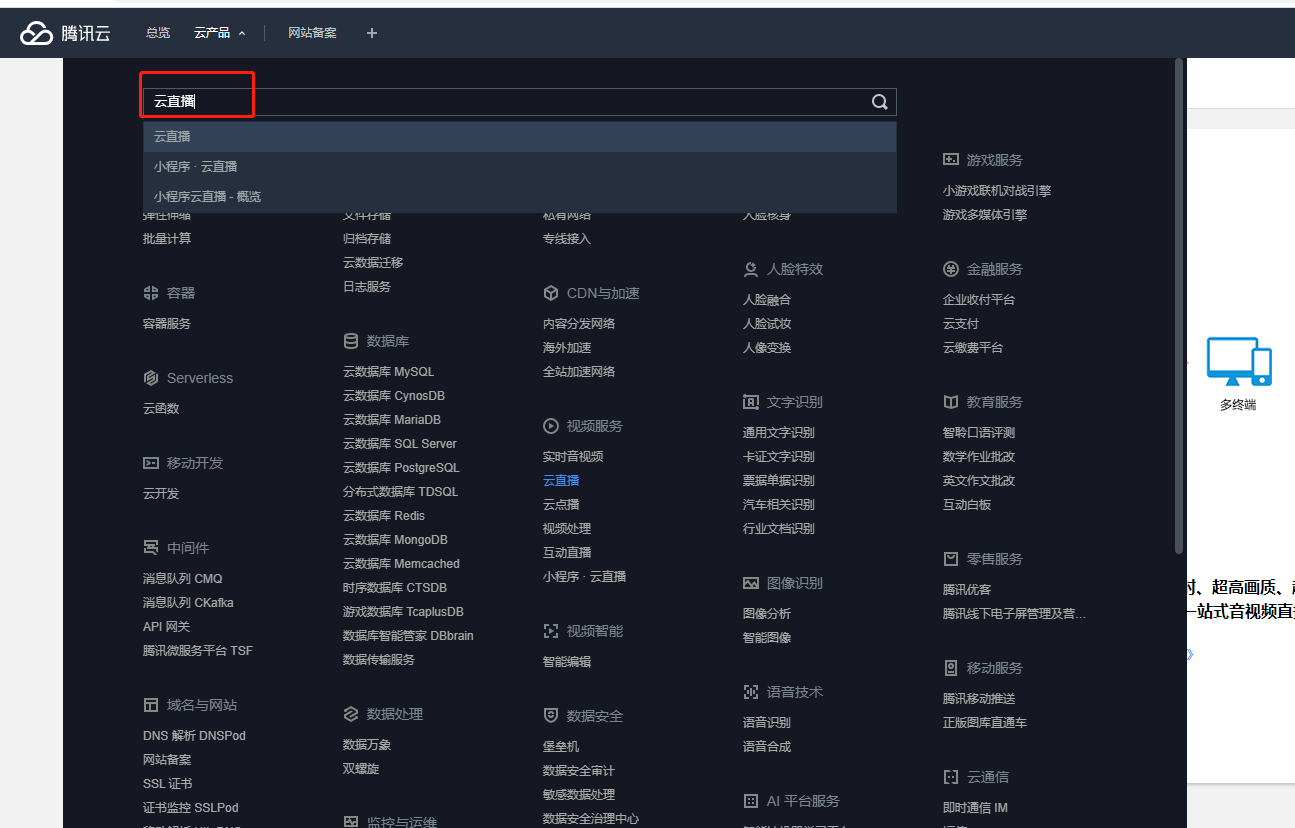
Task: Open 数据万象 link
Action: tap(367, 745)
